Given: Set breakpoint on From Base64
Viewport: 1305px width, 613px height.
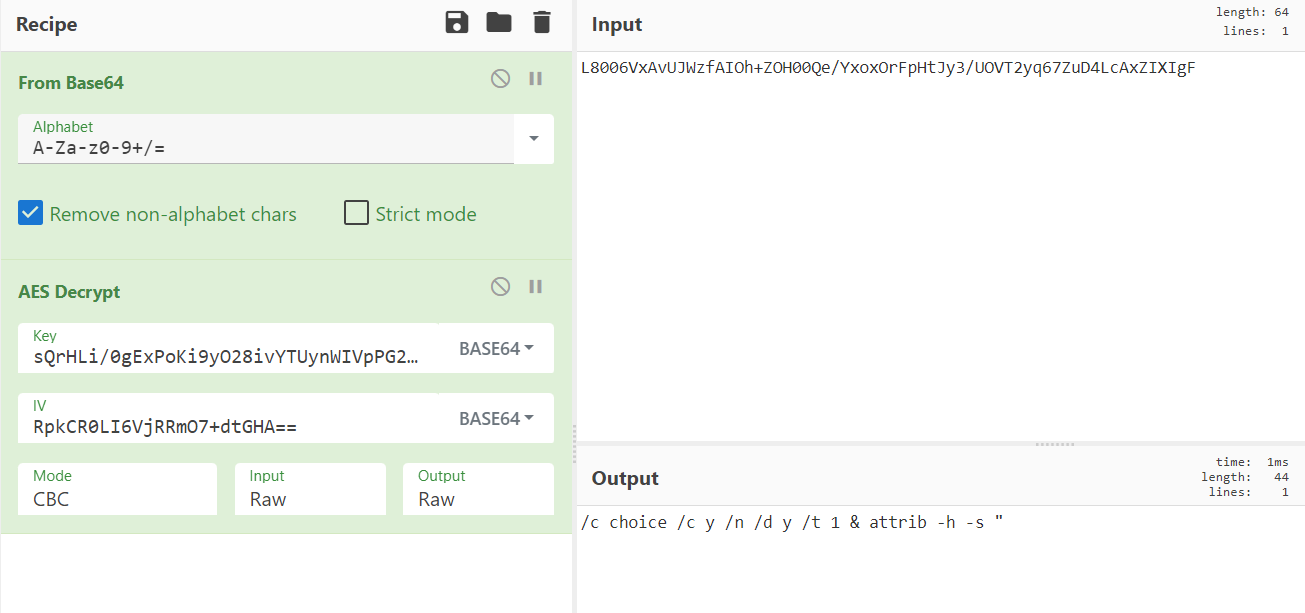Looking at the screenshot, I should (536, 79).
